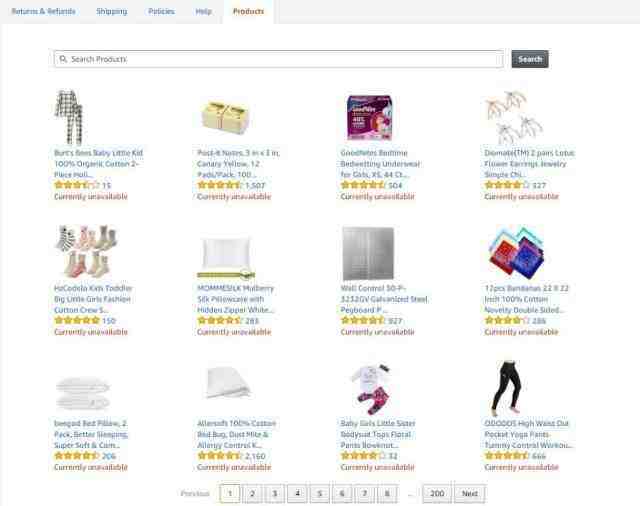The height and width of the screenshot is (506, 640).
Task: Go to page 2 of results
Action: [x=252, y=493]
